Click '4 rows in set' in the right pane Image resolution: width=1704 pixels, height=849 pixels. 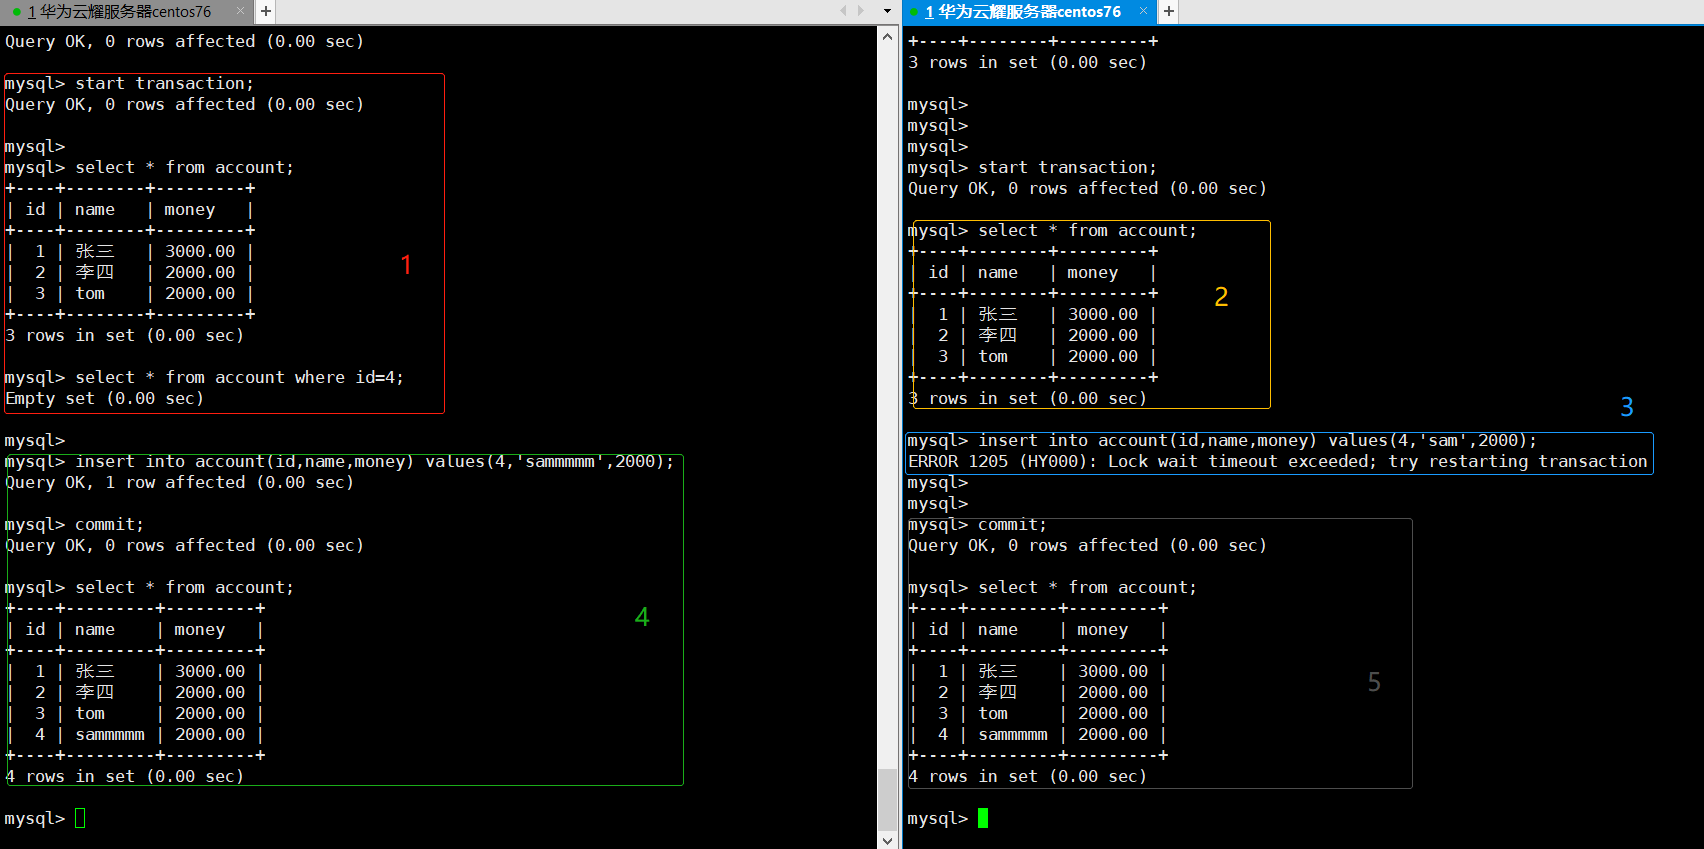(1027, 777)
